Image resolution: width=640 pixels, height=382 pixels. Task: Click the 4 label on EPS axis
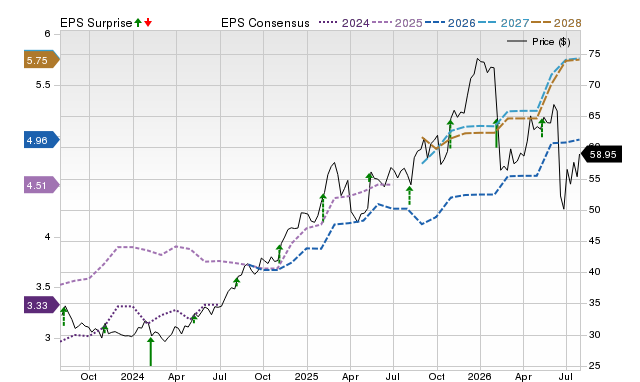47,237
